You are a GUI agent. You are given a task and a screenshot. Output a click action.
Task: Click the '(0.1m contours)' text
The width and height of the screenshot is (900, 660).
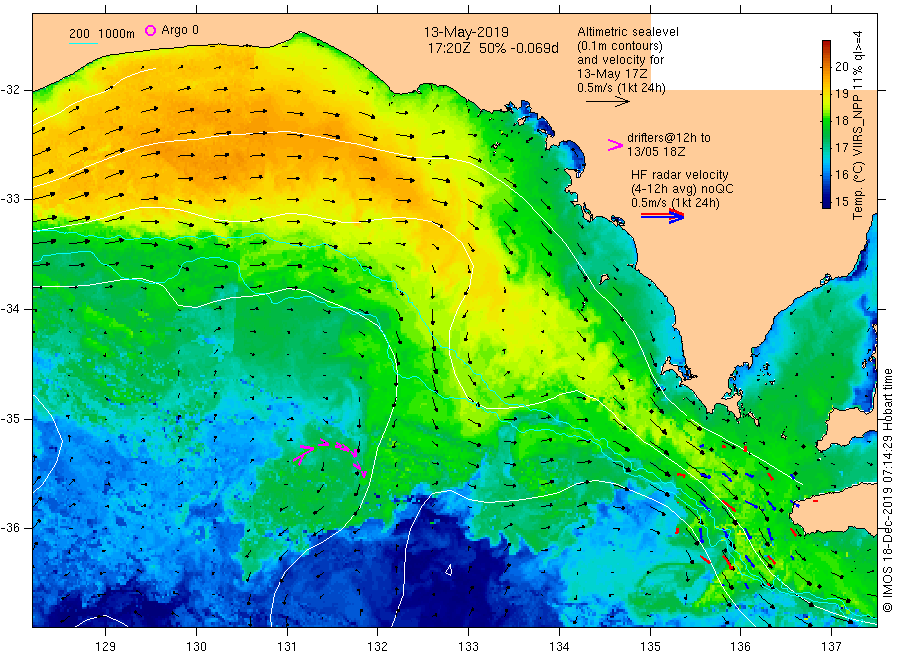(x=620, y=46)
